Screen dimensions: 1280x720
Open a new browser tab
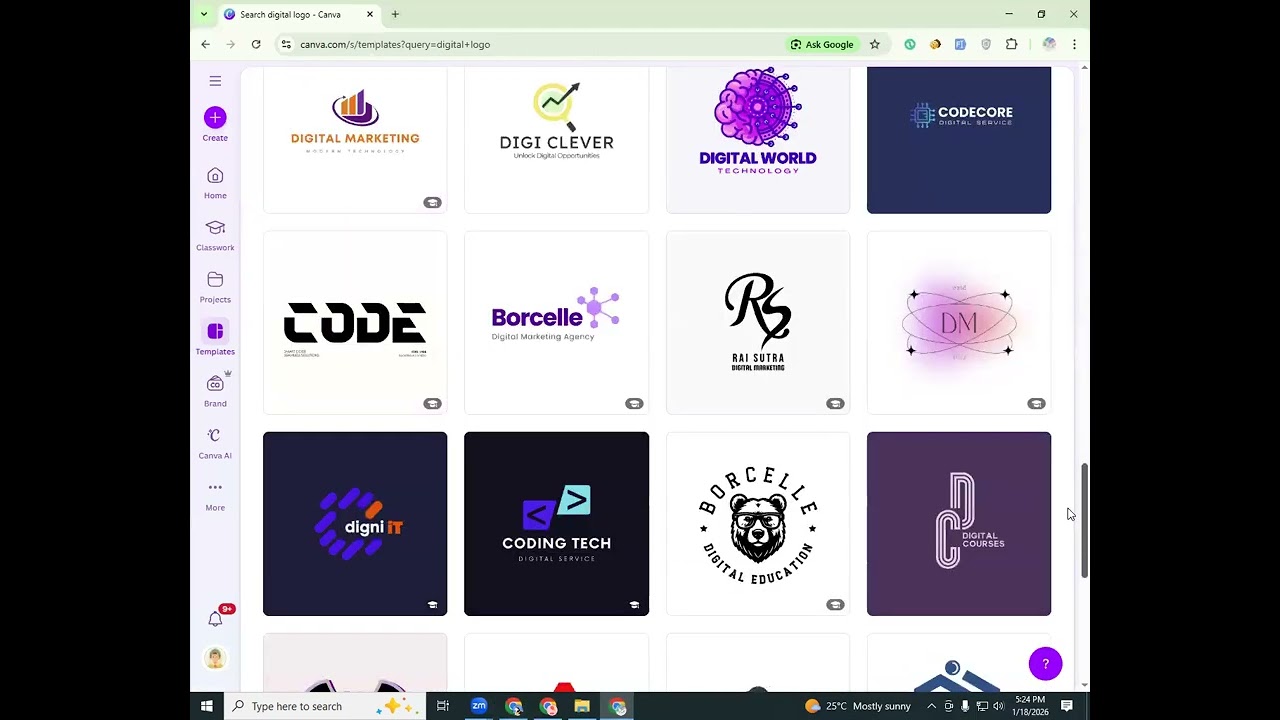(395, 14)
